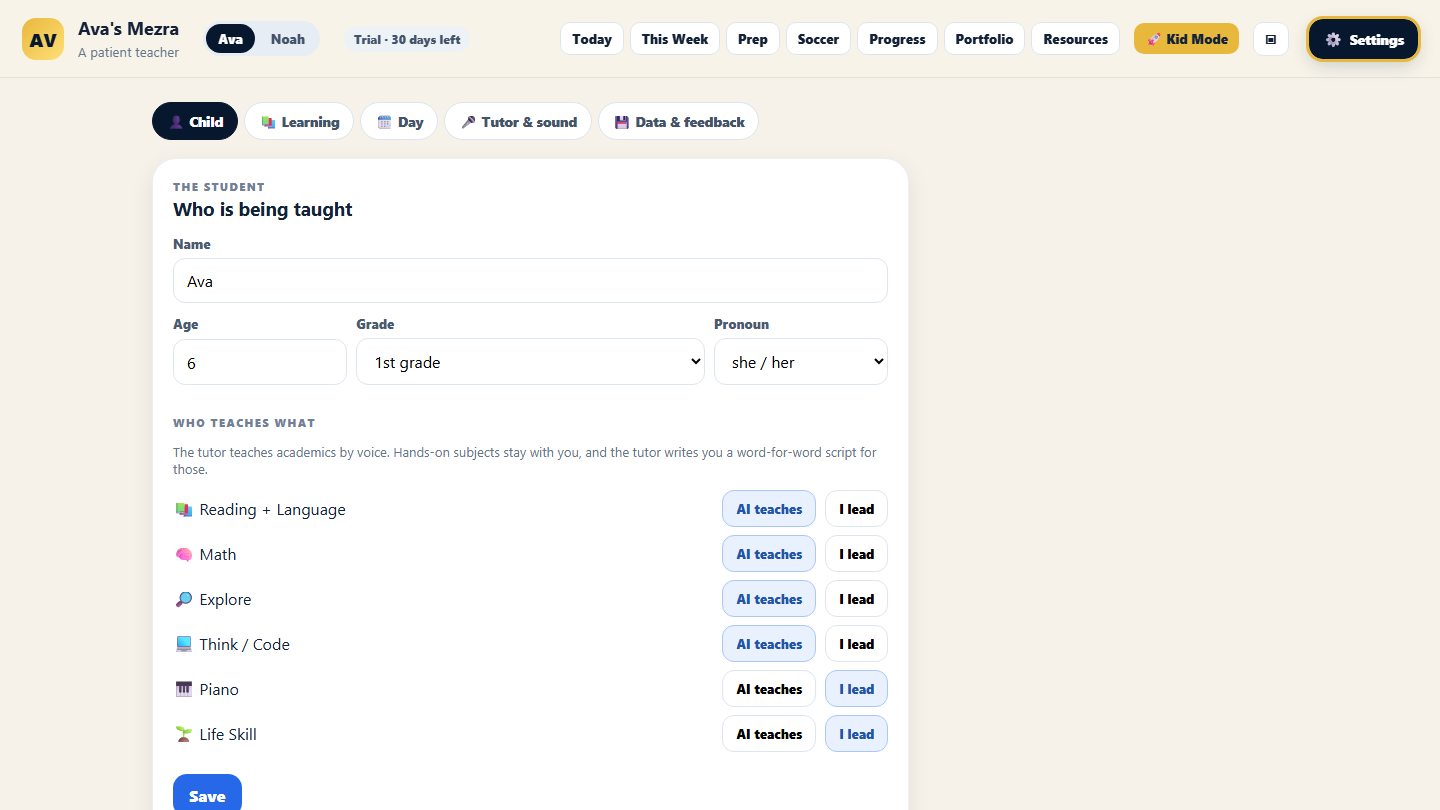
Task: Click the brain icon beside Math
Action: click(183, 554)
